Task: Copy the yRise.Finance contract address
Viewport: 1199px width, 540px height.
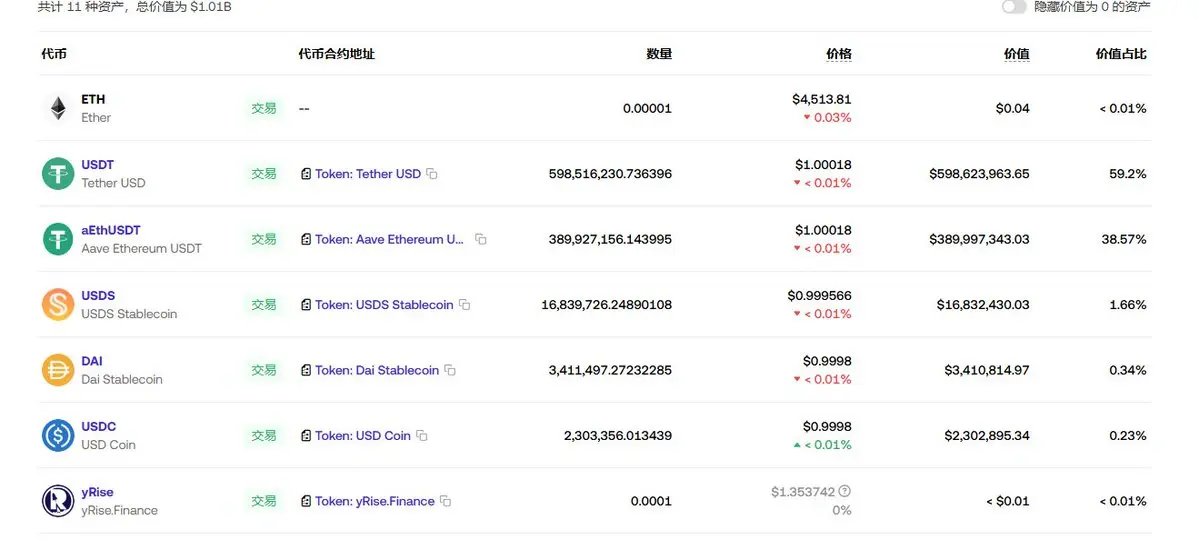Action: [445, 501]
